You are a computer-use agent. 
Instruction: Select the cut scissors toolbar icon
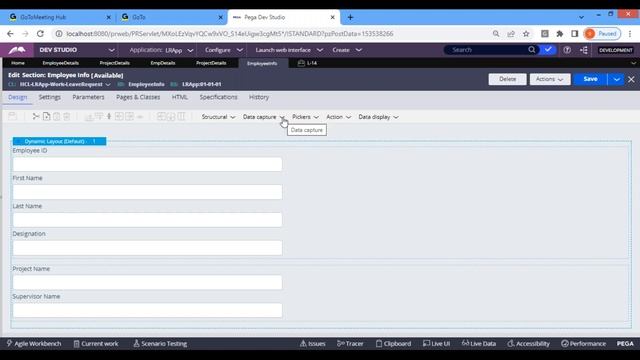[36, 117]
